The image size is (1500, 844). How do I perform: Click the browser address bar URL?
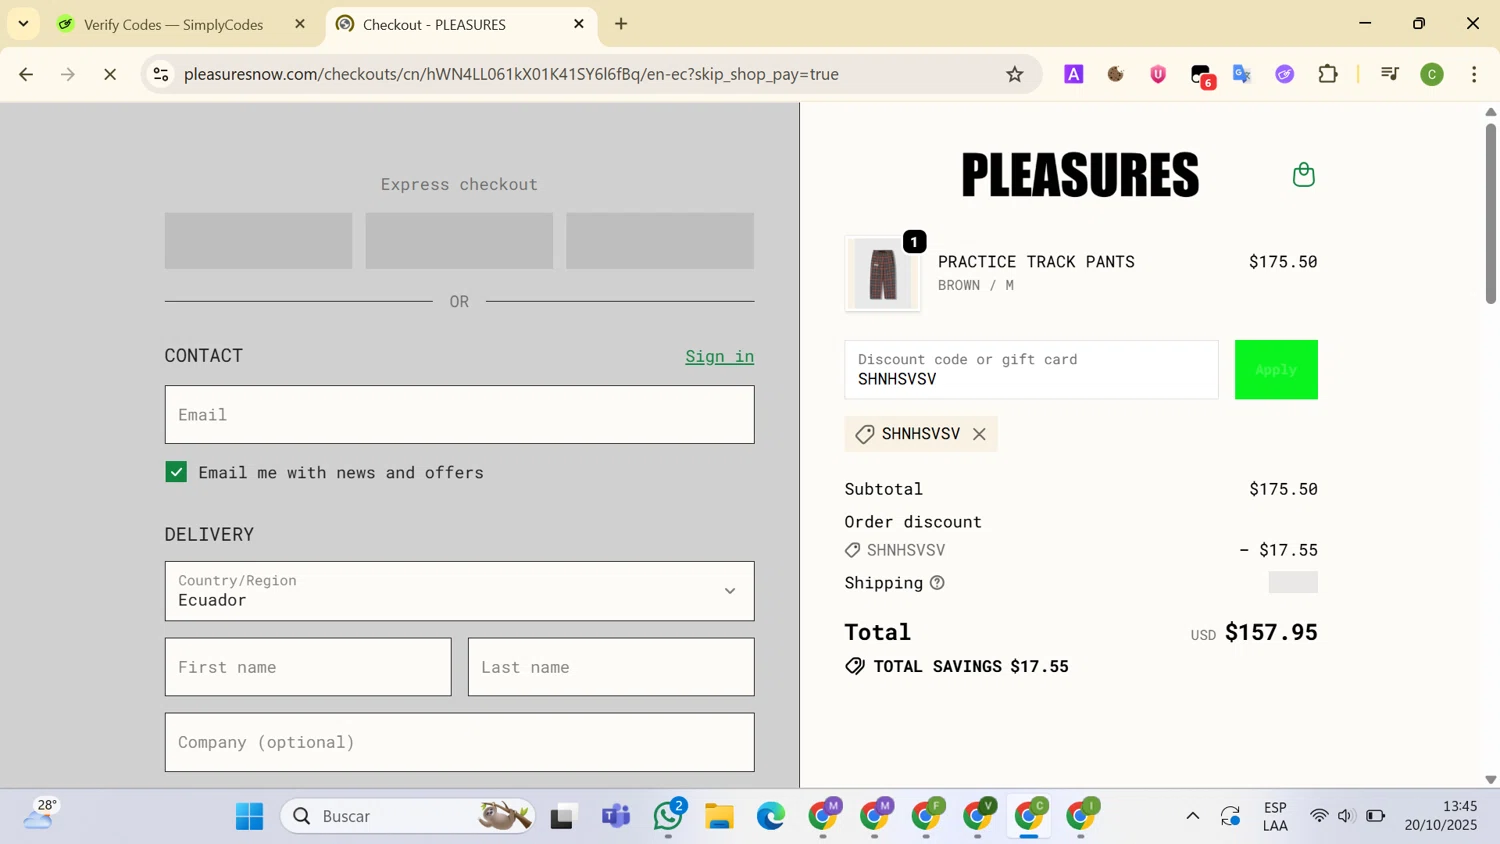511,74
